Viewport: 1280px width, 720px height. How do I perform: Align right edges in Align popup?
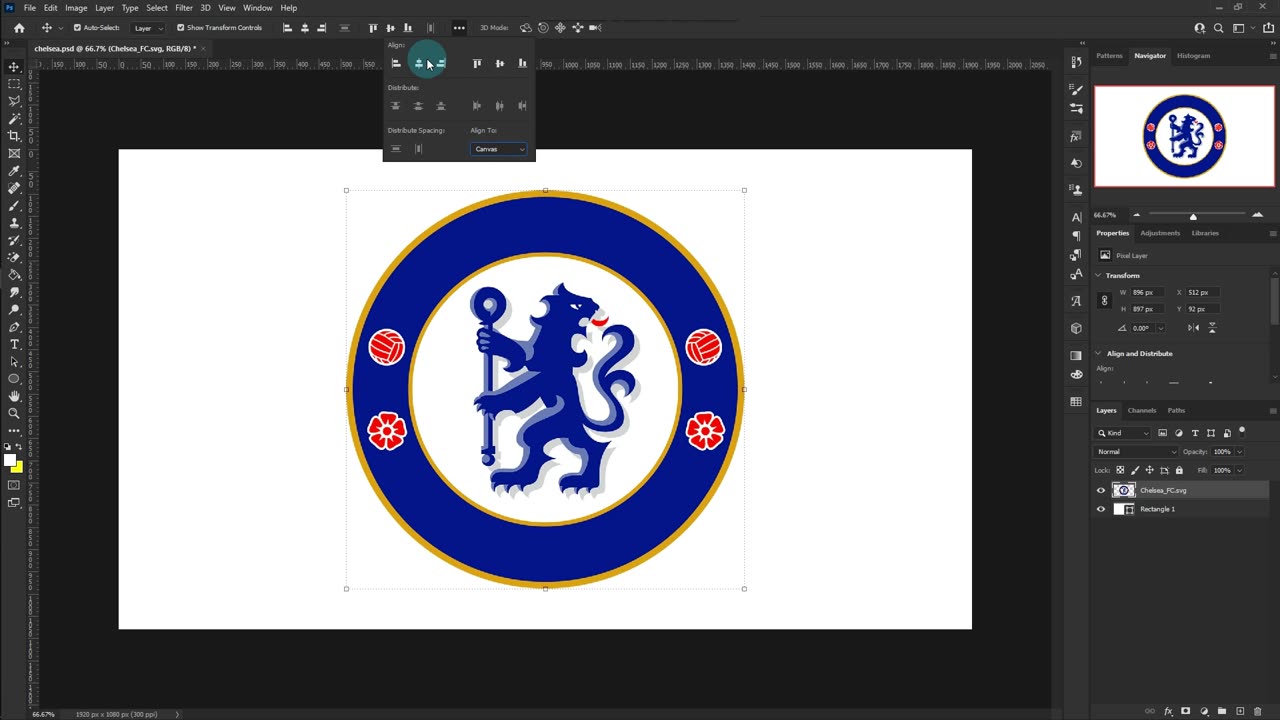tap(441, 64)
